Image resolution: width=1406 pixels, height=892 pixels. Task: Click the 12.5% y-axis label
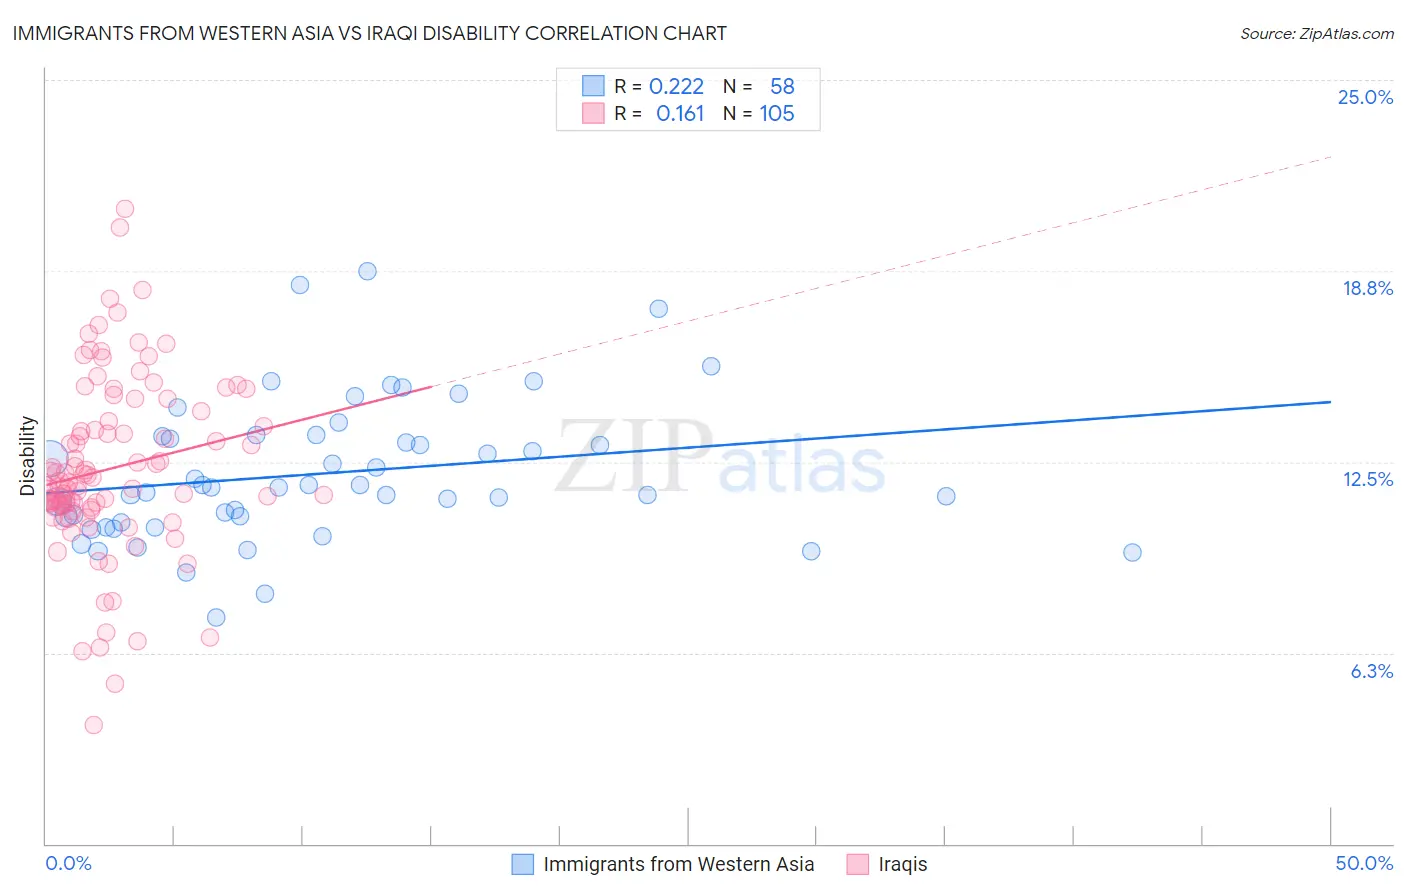click(1367, 479)
